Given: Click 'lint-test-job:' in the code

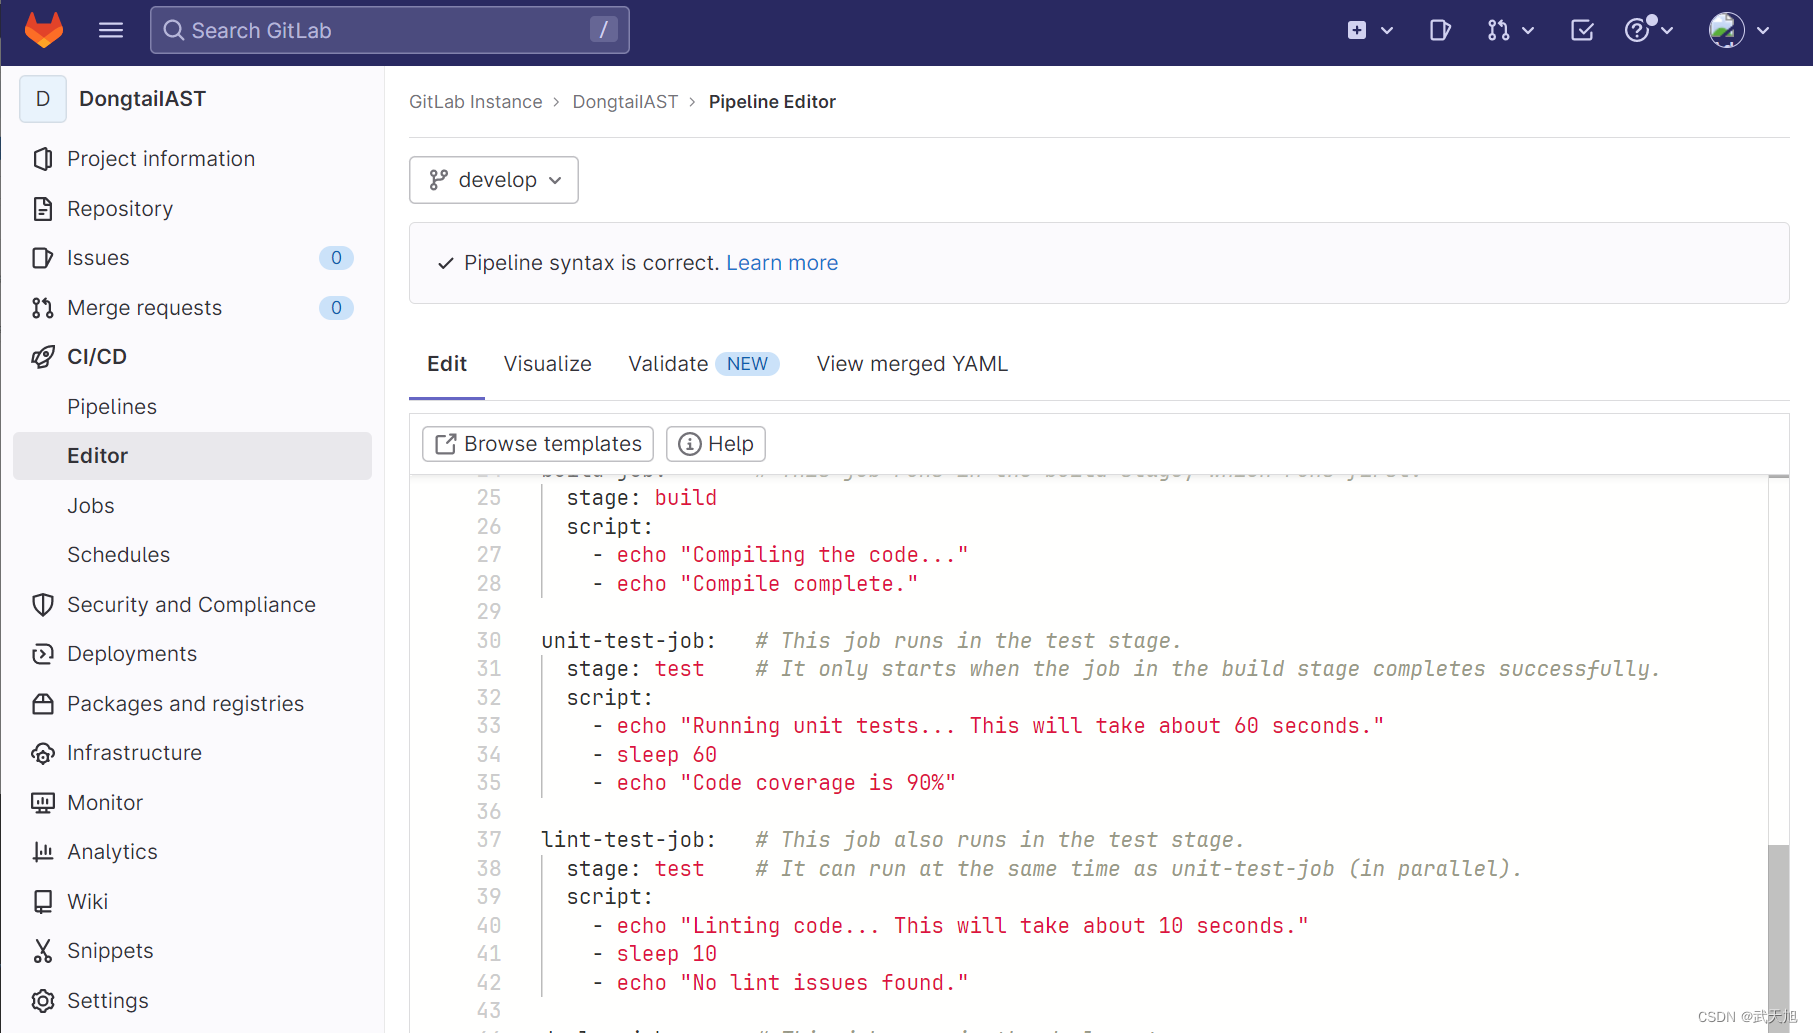Looking at the screenshot, I should [x=629, y=840].
